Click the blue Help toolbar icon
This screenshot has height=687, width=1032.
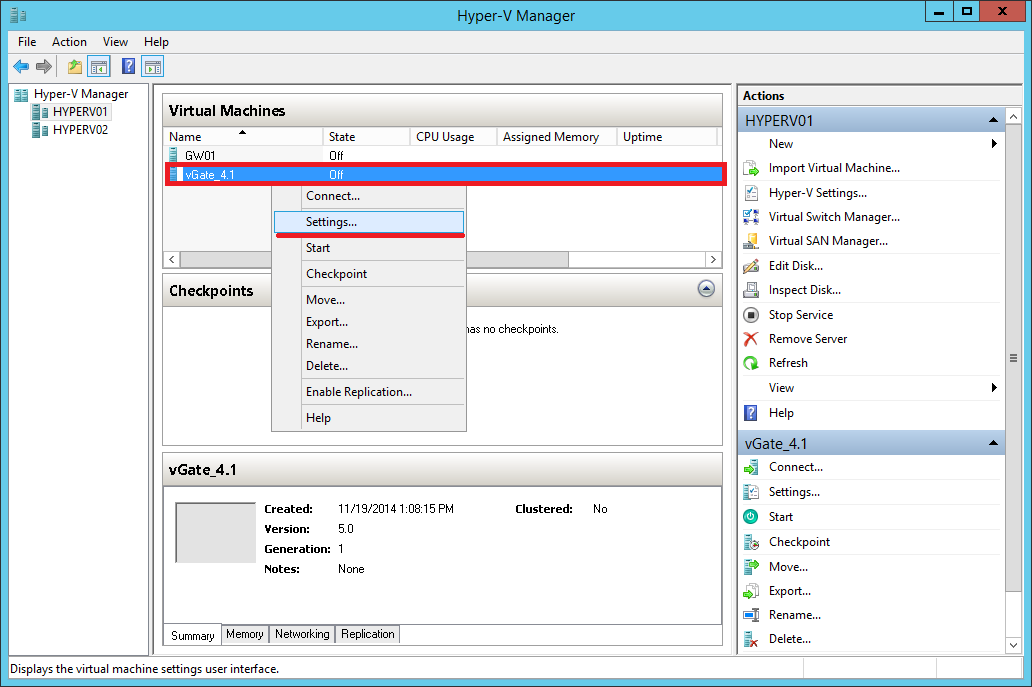coord(128,66)
